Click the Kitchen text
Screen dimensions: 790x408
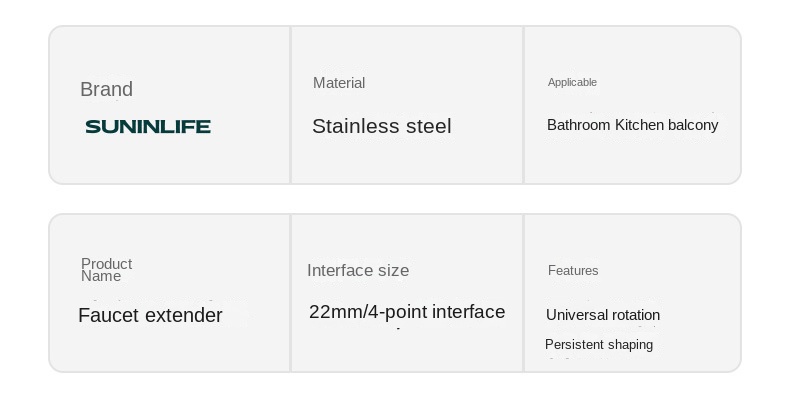point(639,125)
